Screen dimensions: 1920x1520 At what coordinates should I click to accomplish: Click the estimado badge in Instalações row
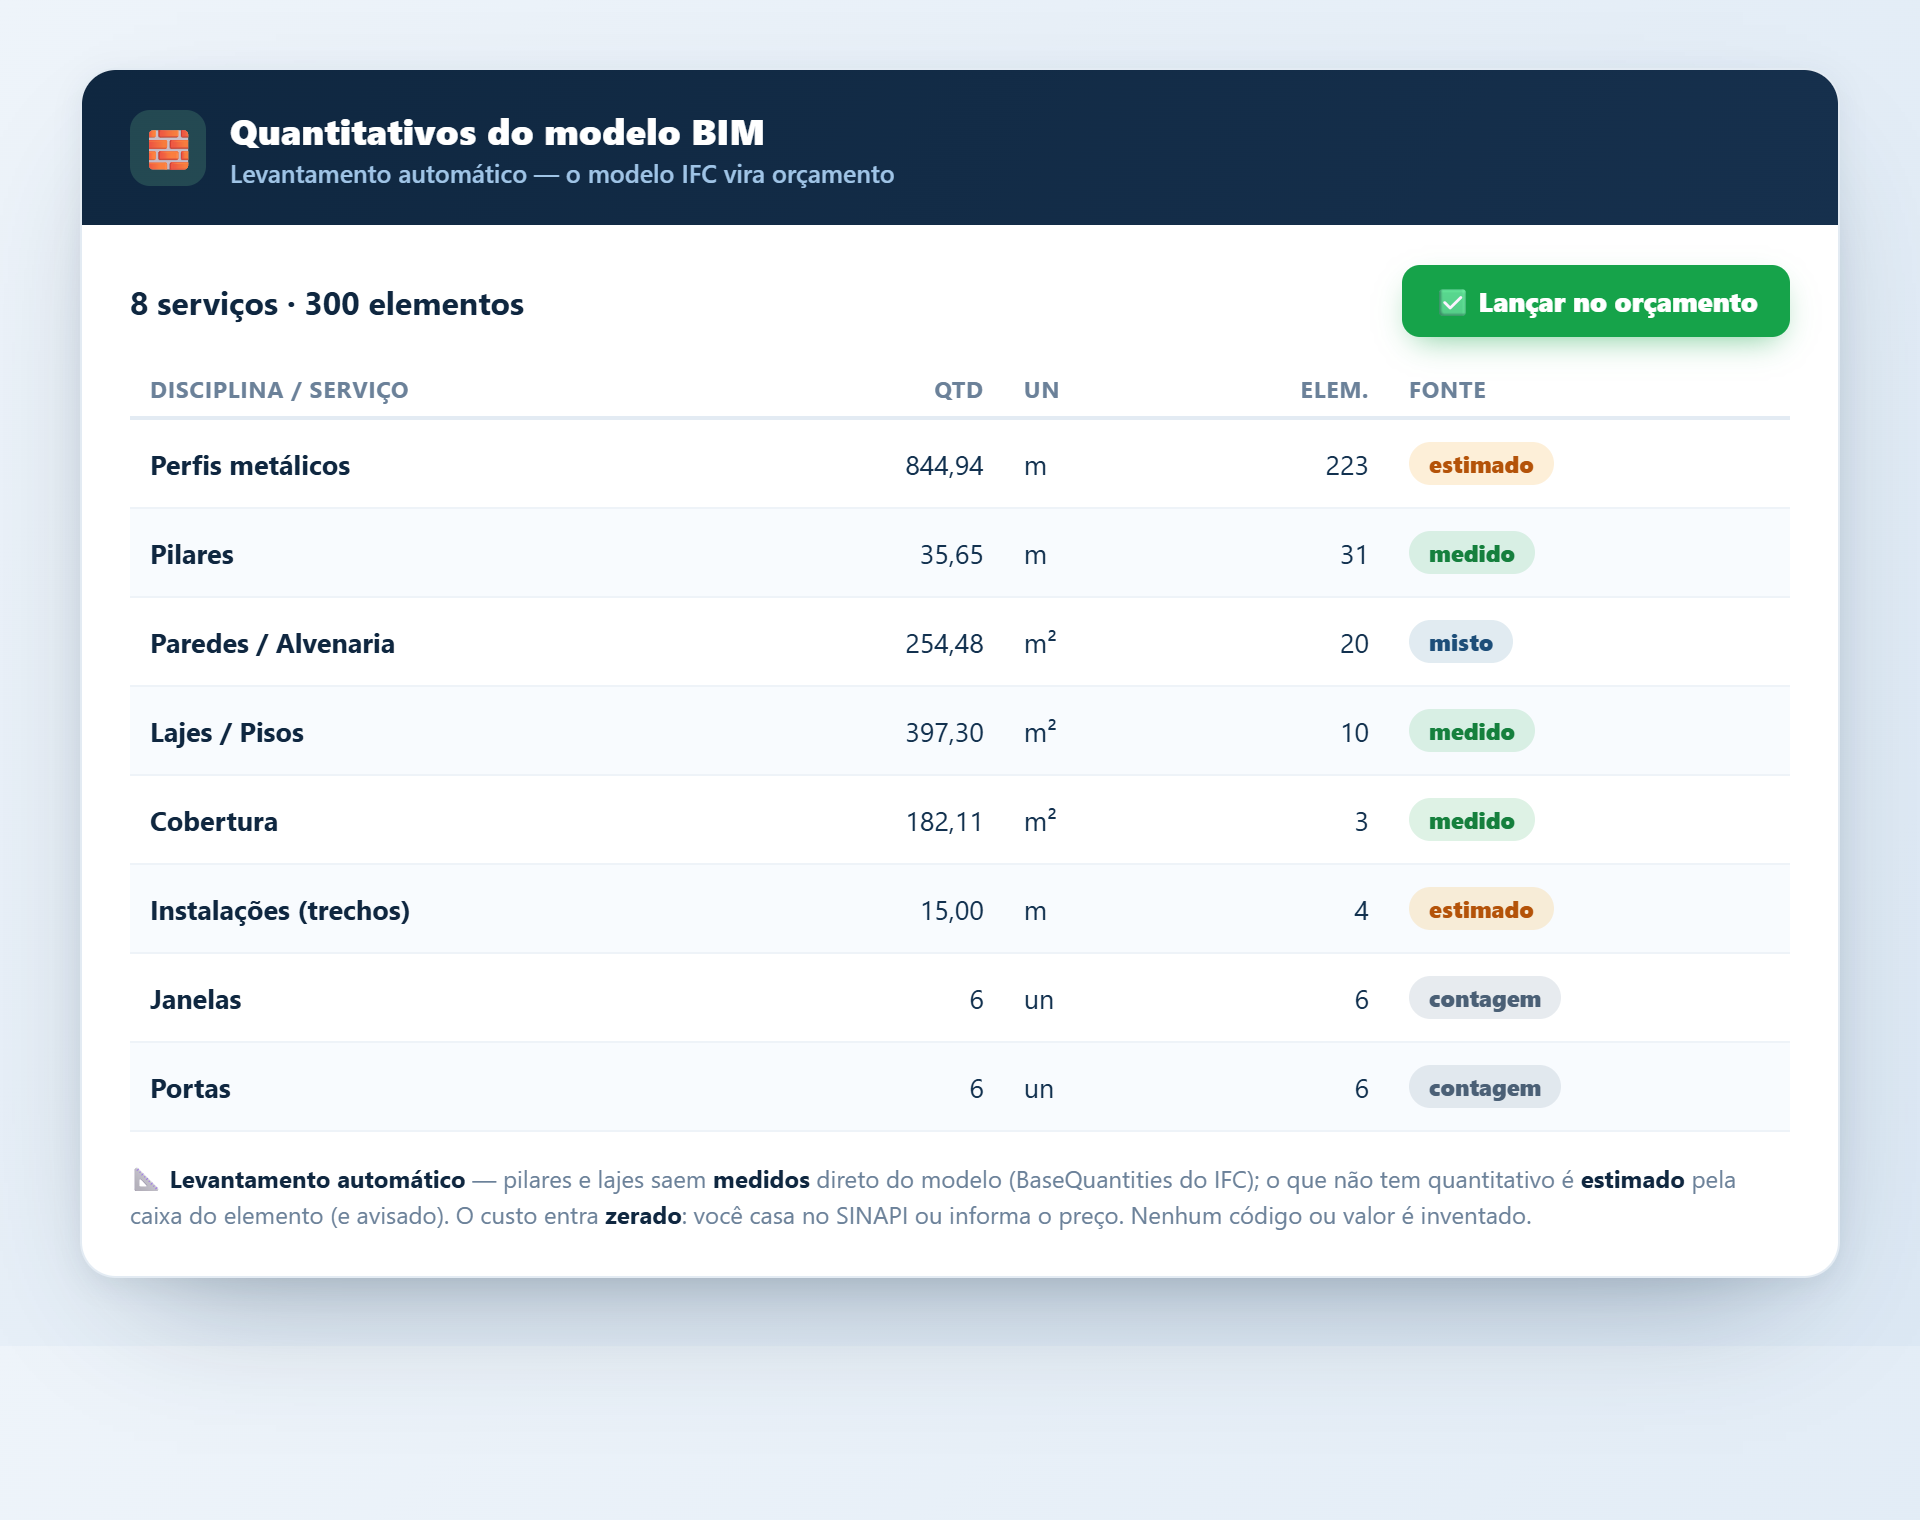pos(1480,909)
